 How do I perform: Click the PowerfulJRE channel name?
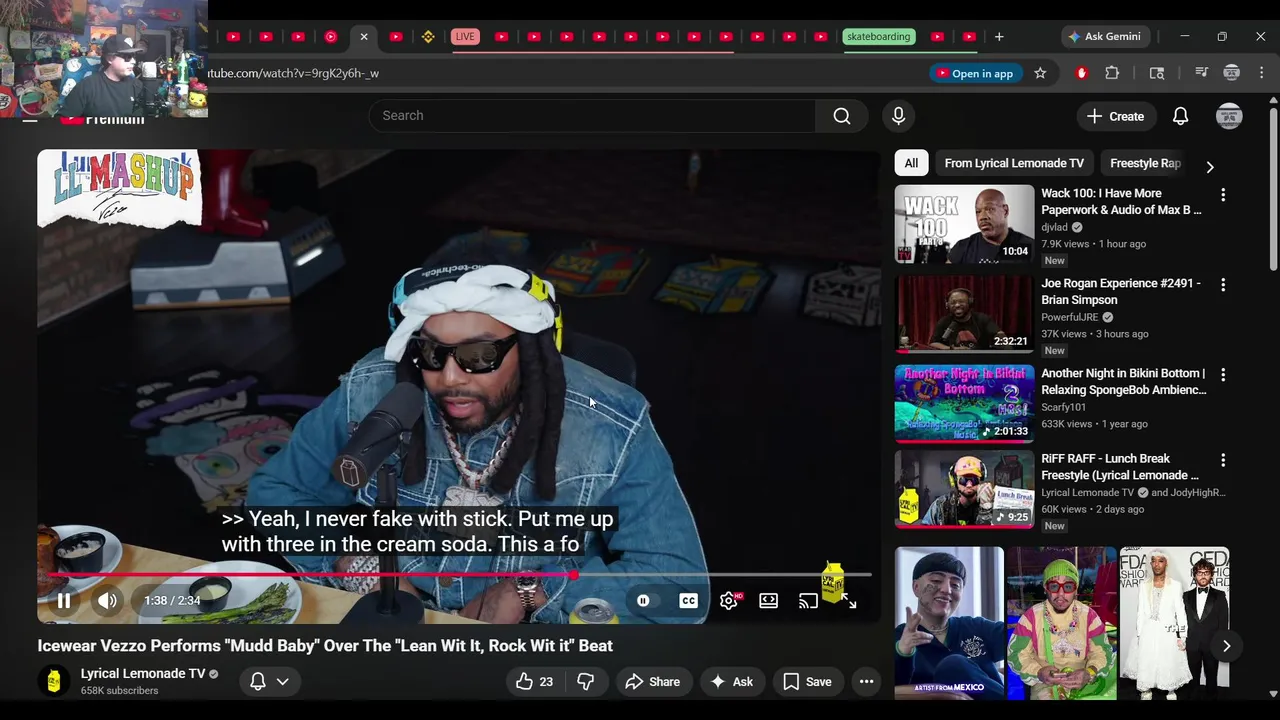click(1069, 317)
